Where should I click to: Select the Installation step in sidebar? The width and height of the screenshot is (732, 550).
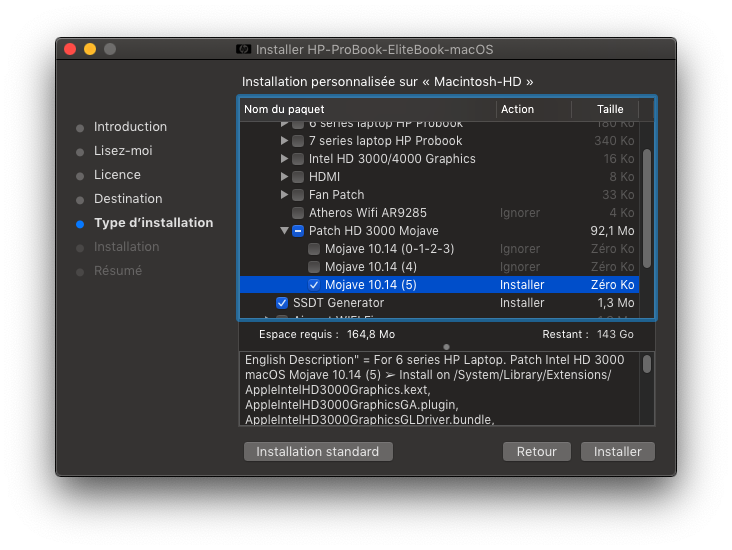point(127,247)
